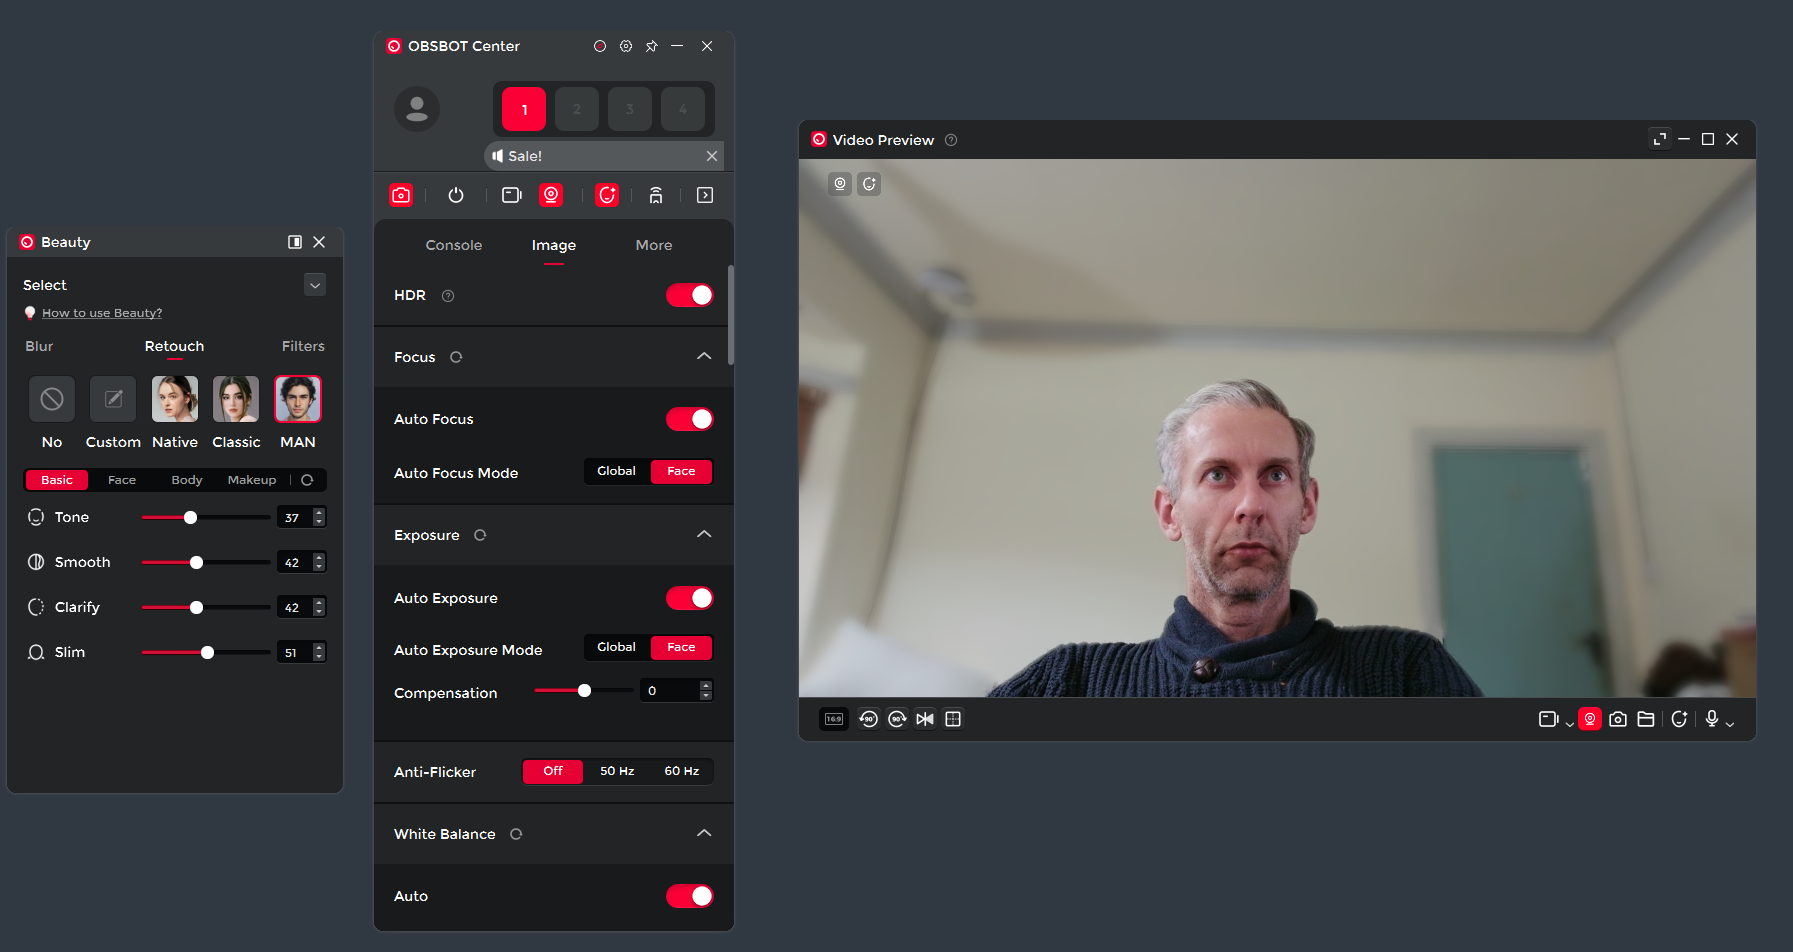Screen dimensions: 1793x952
Task: Take snapshot with preview camera icon
Action: [x=1618, y=719]
